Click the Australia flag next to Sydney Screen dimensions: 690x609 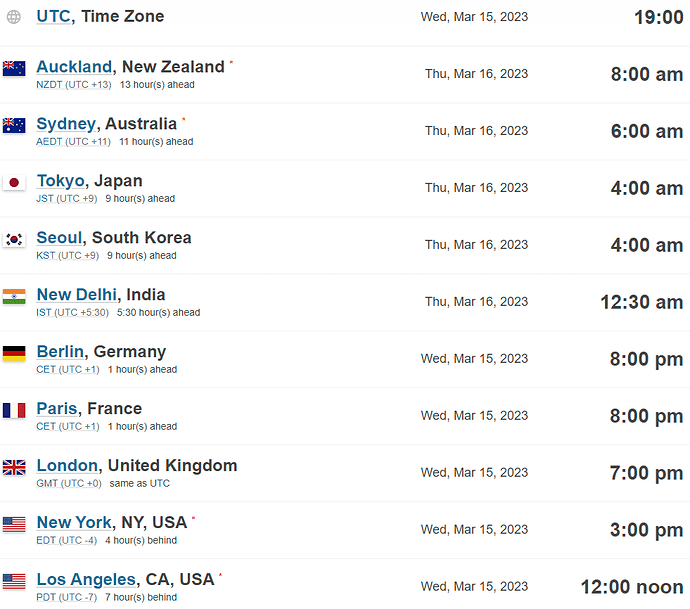tap(14, 125)
